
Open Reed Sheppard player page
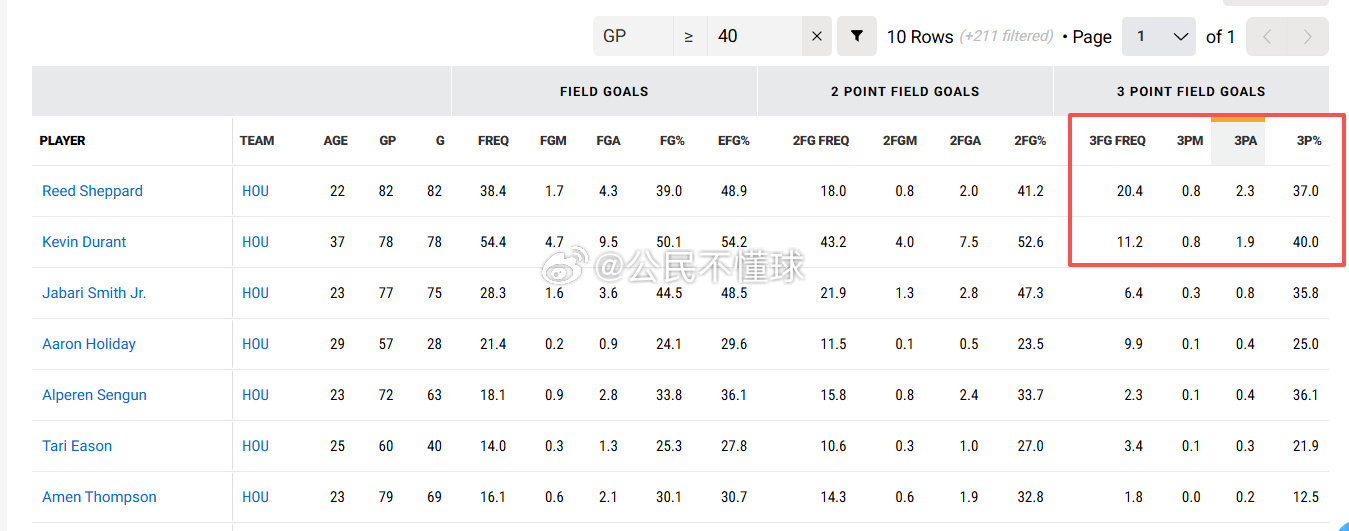point(92,191)
